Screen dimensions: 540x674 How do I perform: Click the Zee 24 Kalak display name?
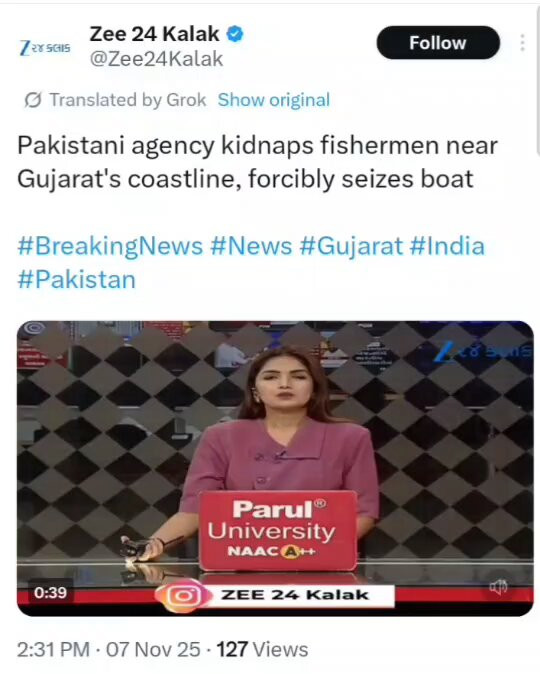(x=155, y=34)
